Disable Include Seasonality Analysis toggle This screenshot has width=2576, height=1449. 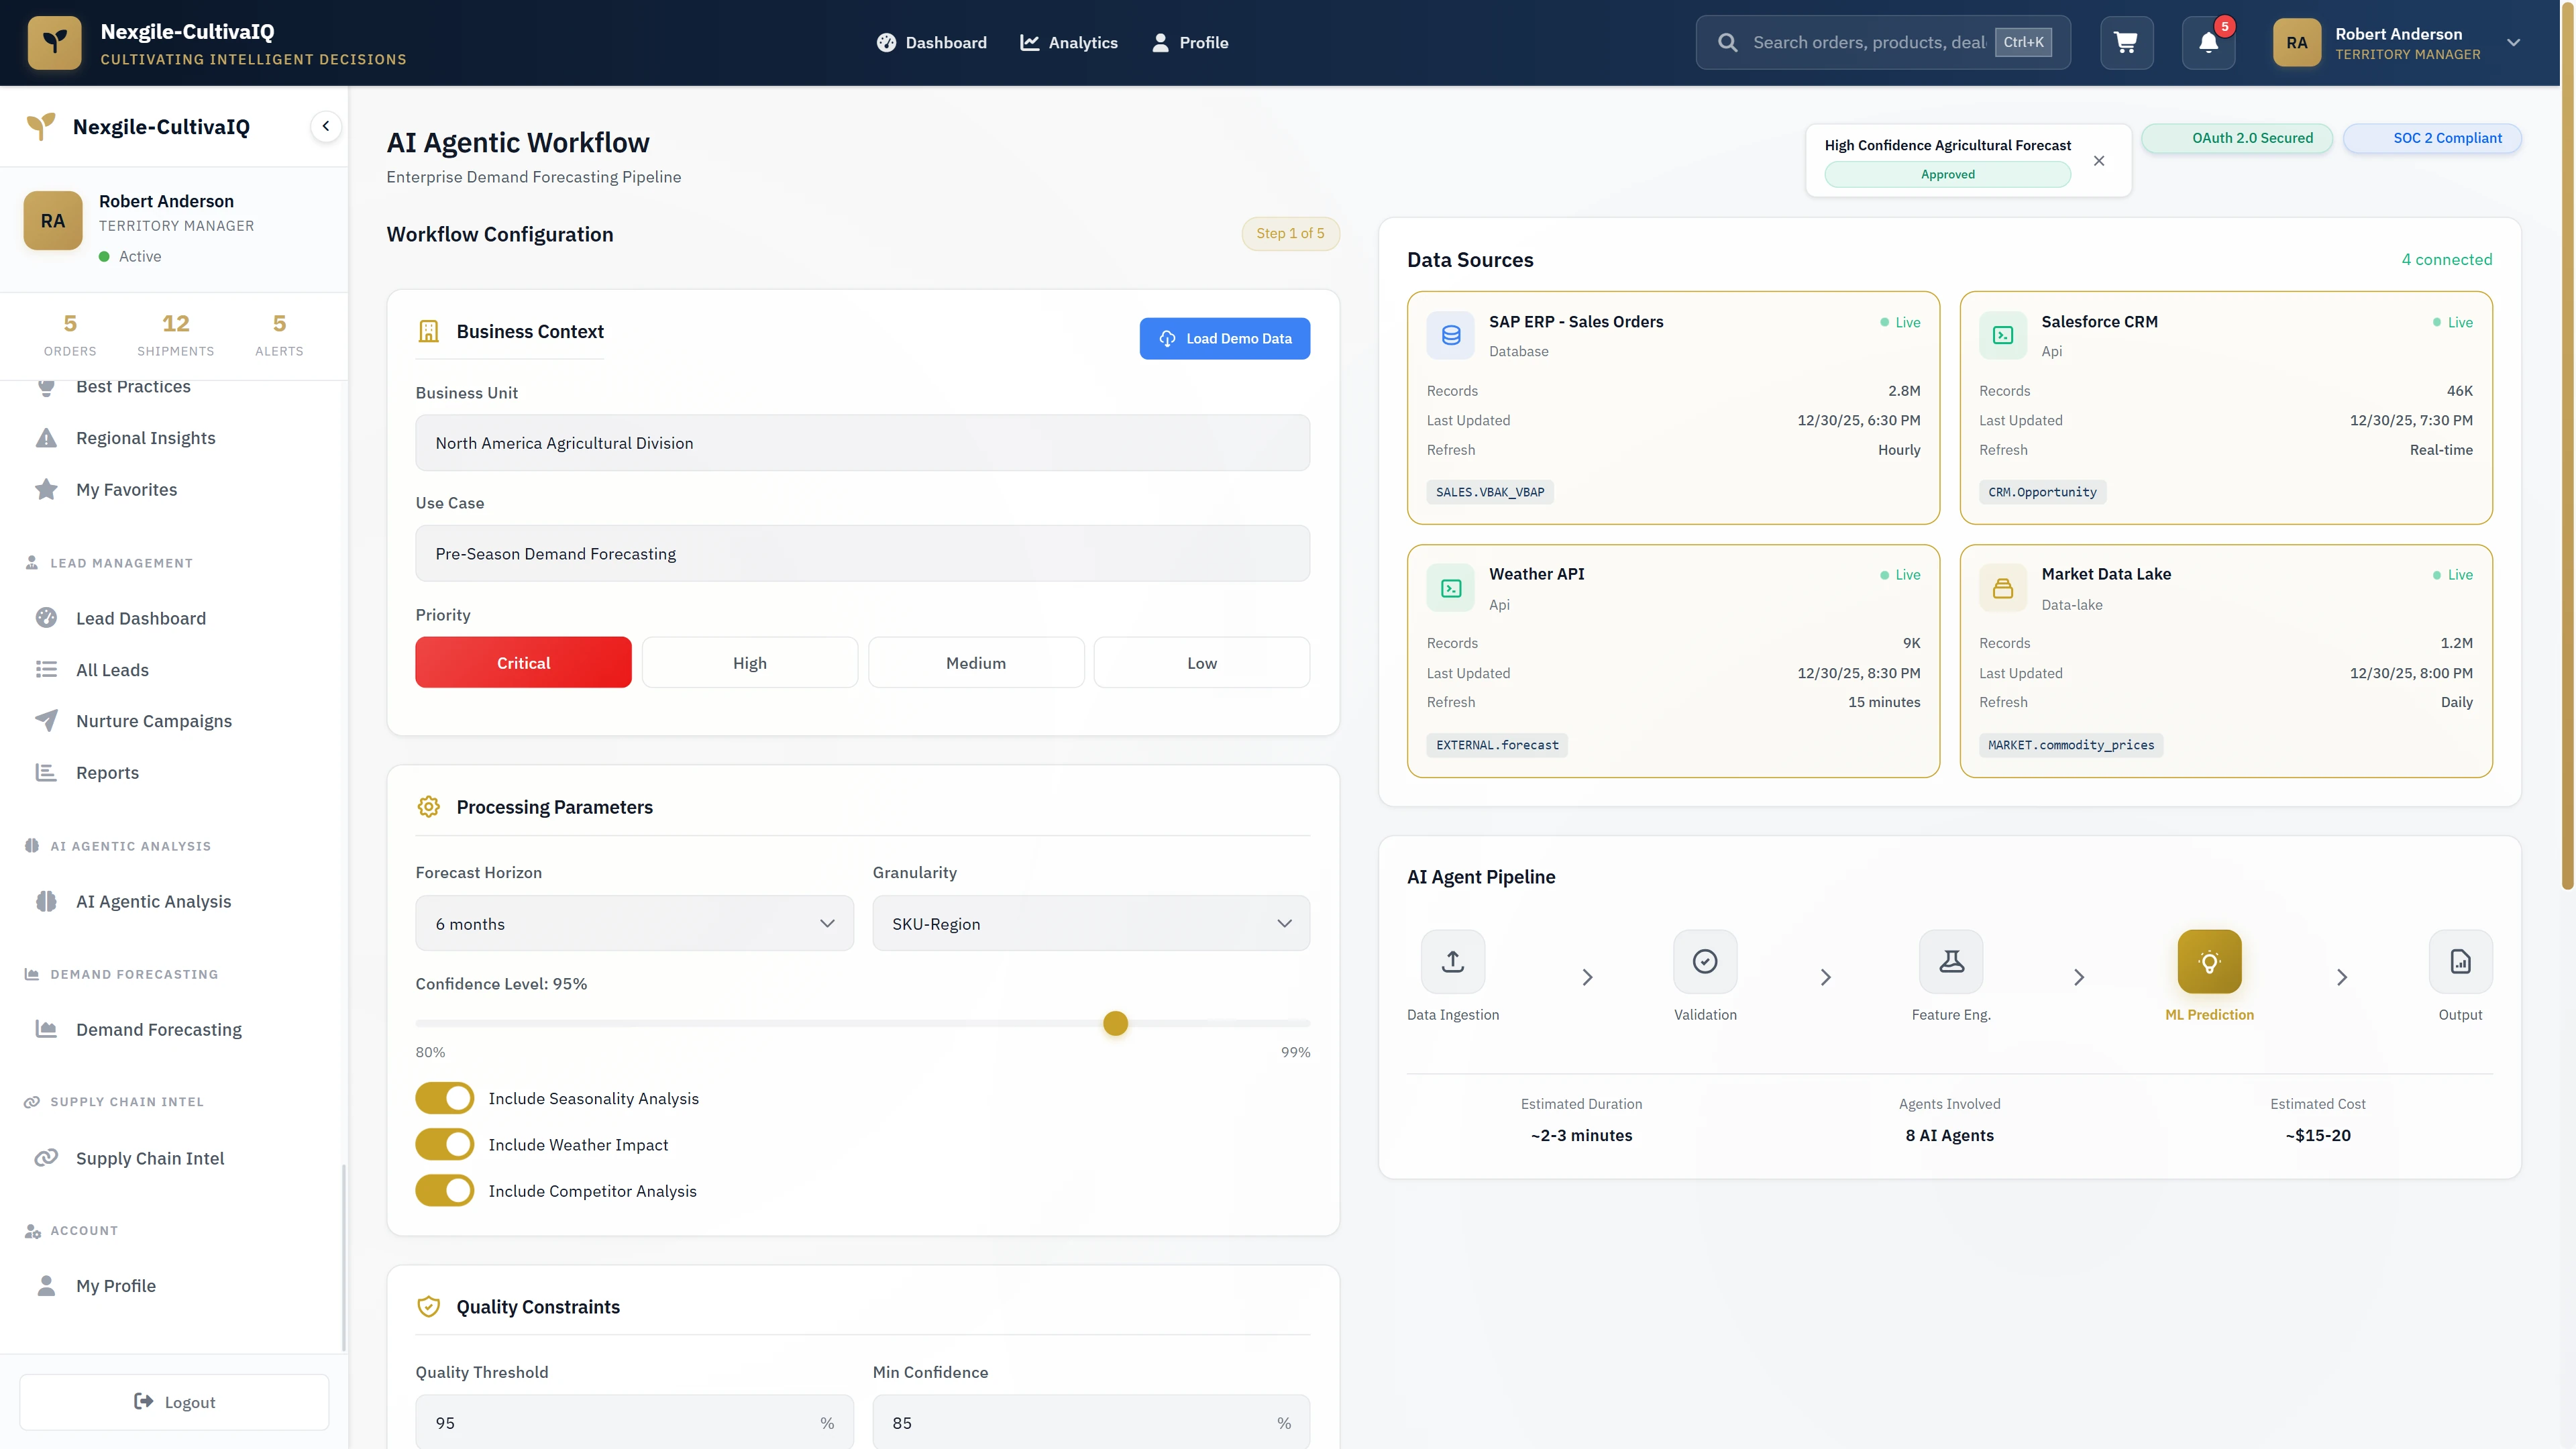[x=445, y=1098]
